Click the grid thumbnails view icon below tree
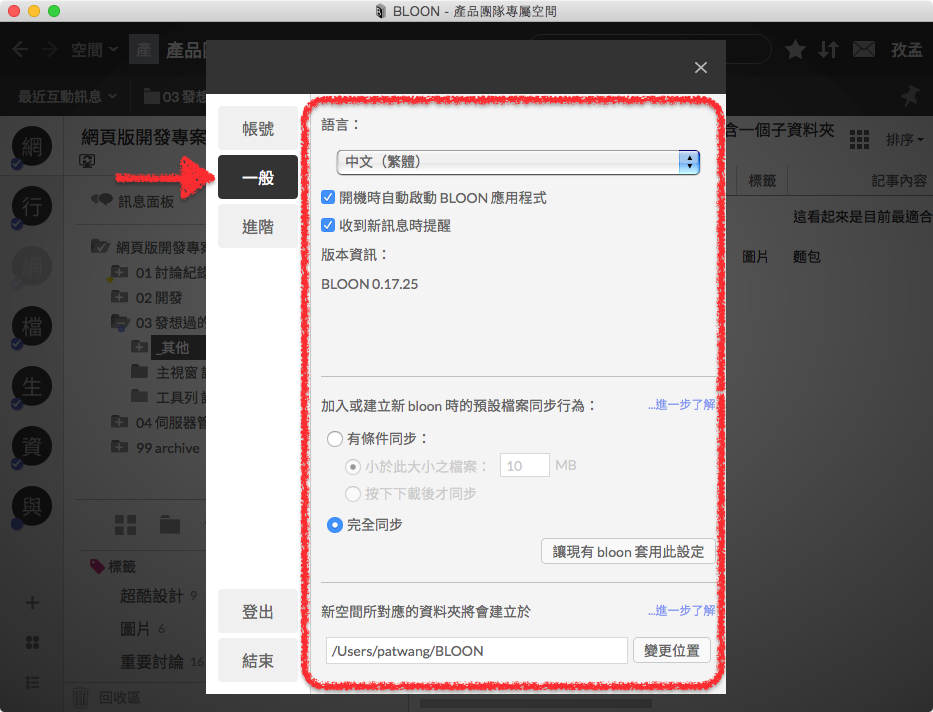Viewport: 933px width, 712px height. coord(125,525)
